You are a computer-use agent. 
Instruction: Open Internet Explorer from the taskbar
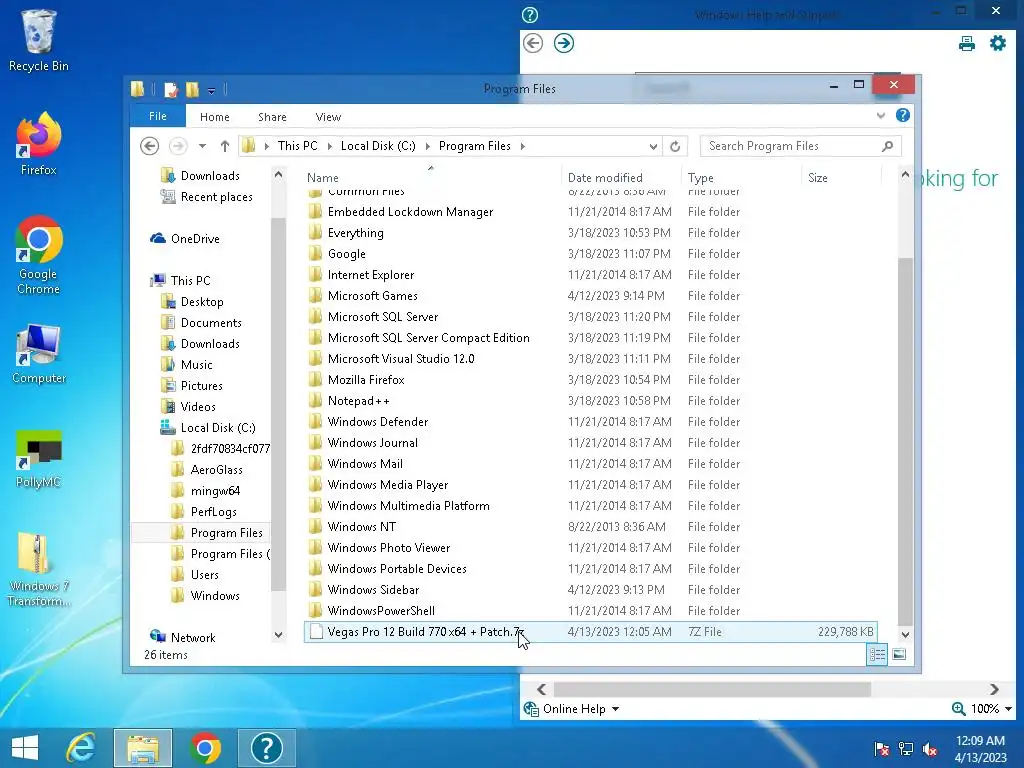(82, 748)
